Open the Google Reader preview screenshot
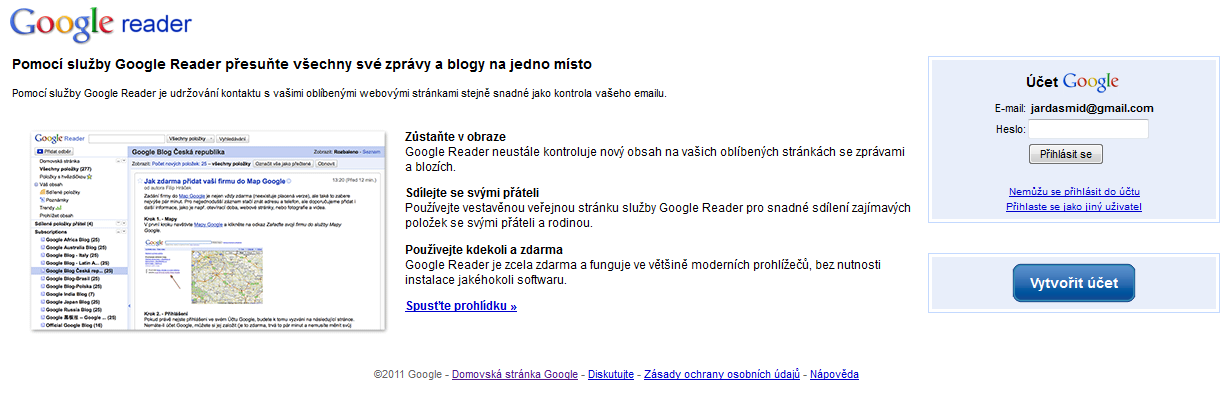The width and height of the screenshot is (1225, 407). 209,230
